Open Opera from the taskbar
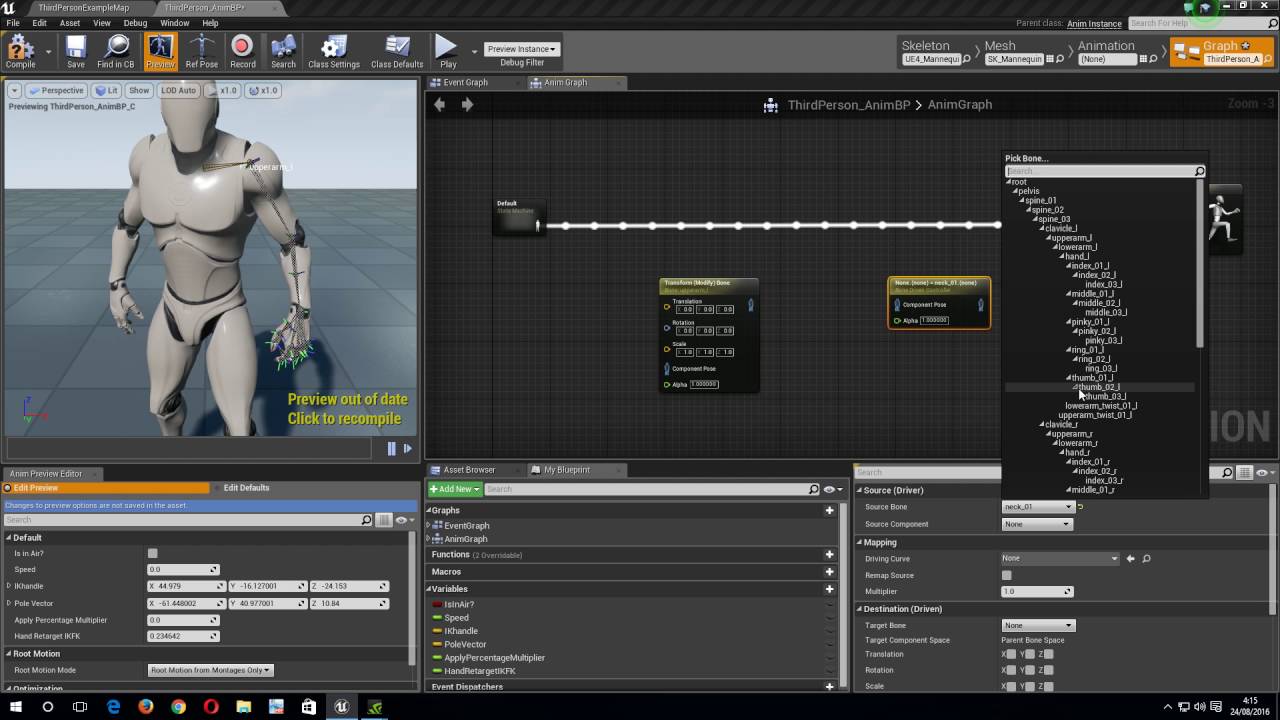The width and height of the screenshot is (1280, 720). [x=211, y=706]
